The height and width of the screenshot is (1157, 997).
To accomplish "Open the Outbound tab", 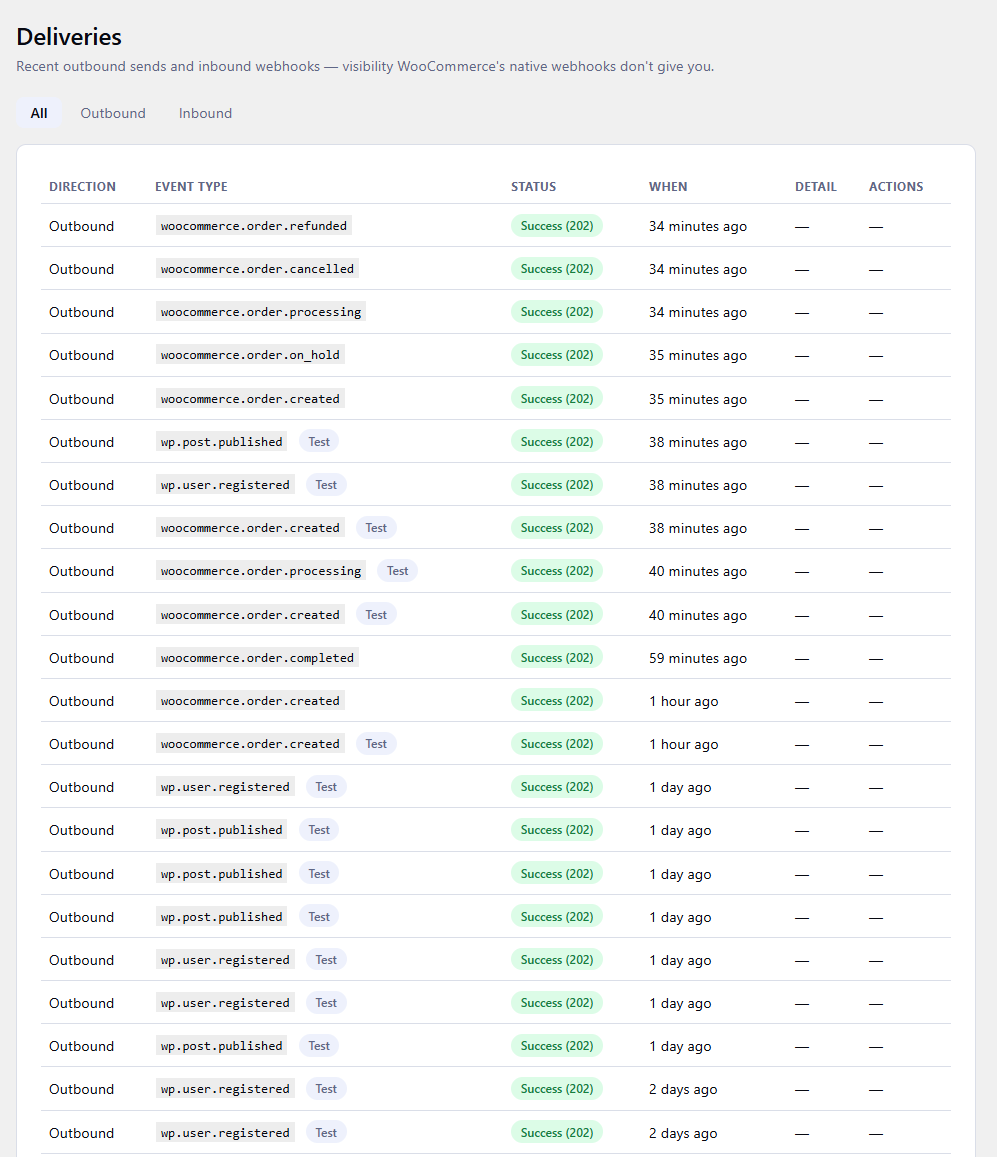I will point(113,113).
